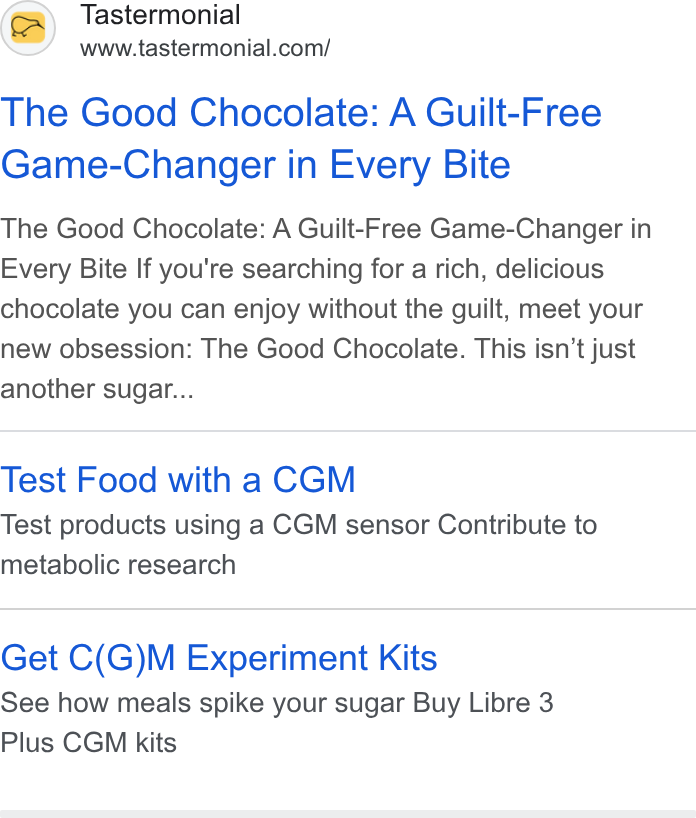Screen dimensions: 696x818
Task: Click the "Buy Libre 3" phrase
Action: 483,703
